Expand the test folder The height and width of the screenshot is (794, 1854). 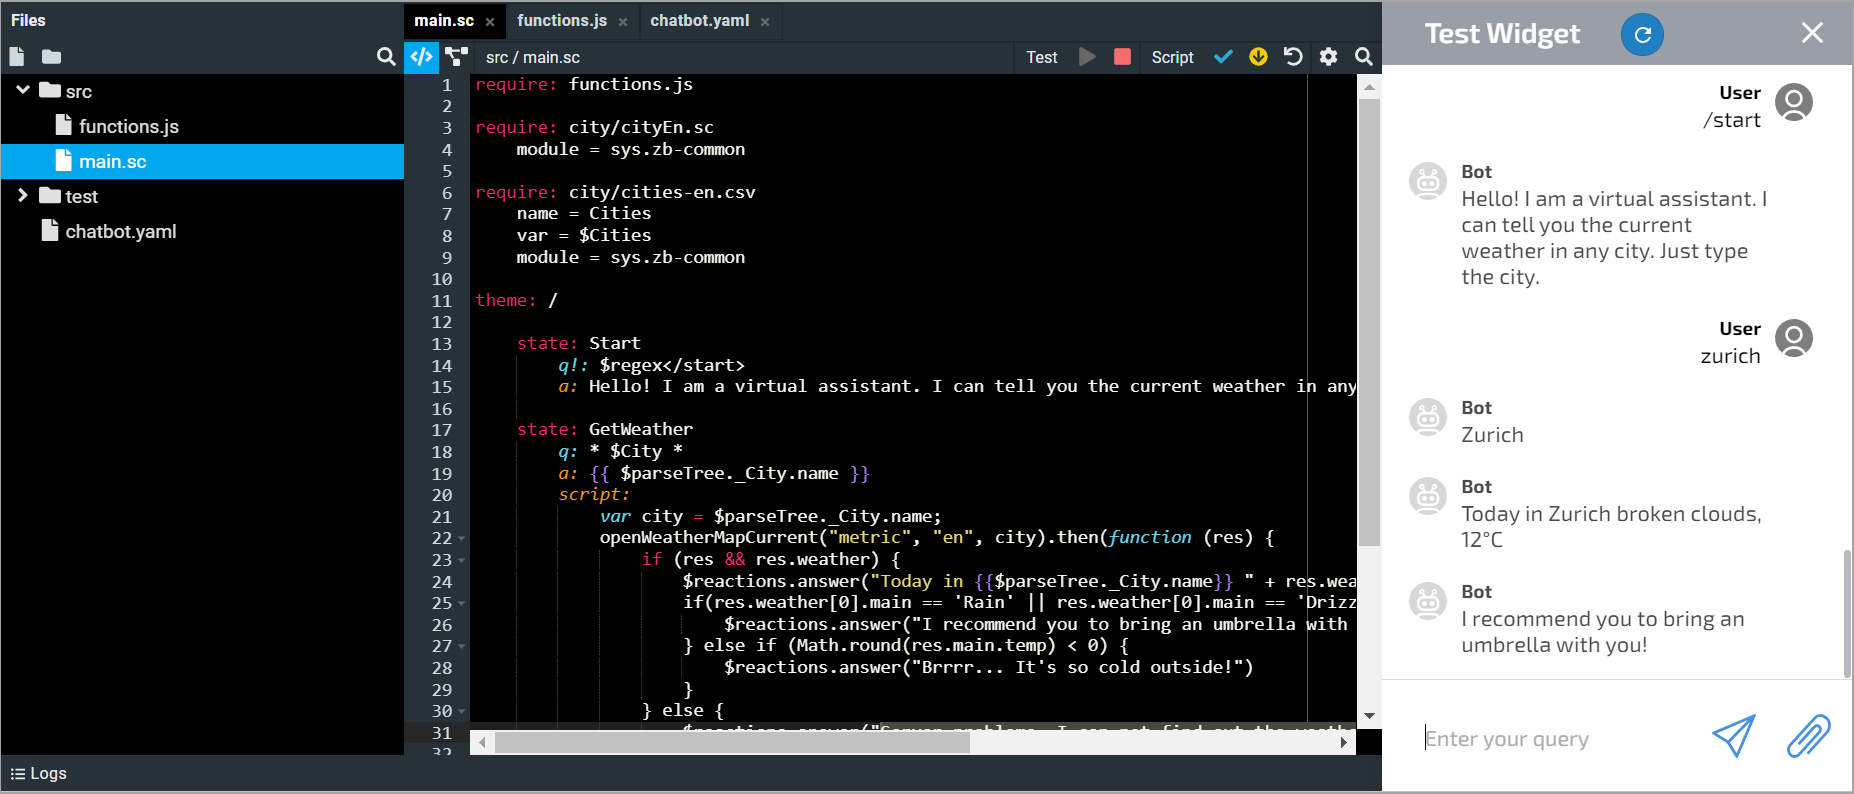click(x=23, y=196)
